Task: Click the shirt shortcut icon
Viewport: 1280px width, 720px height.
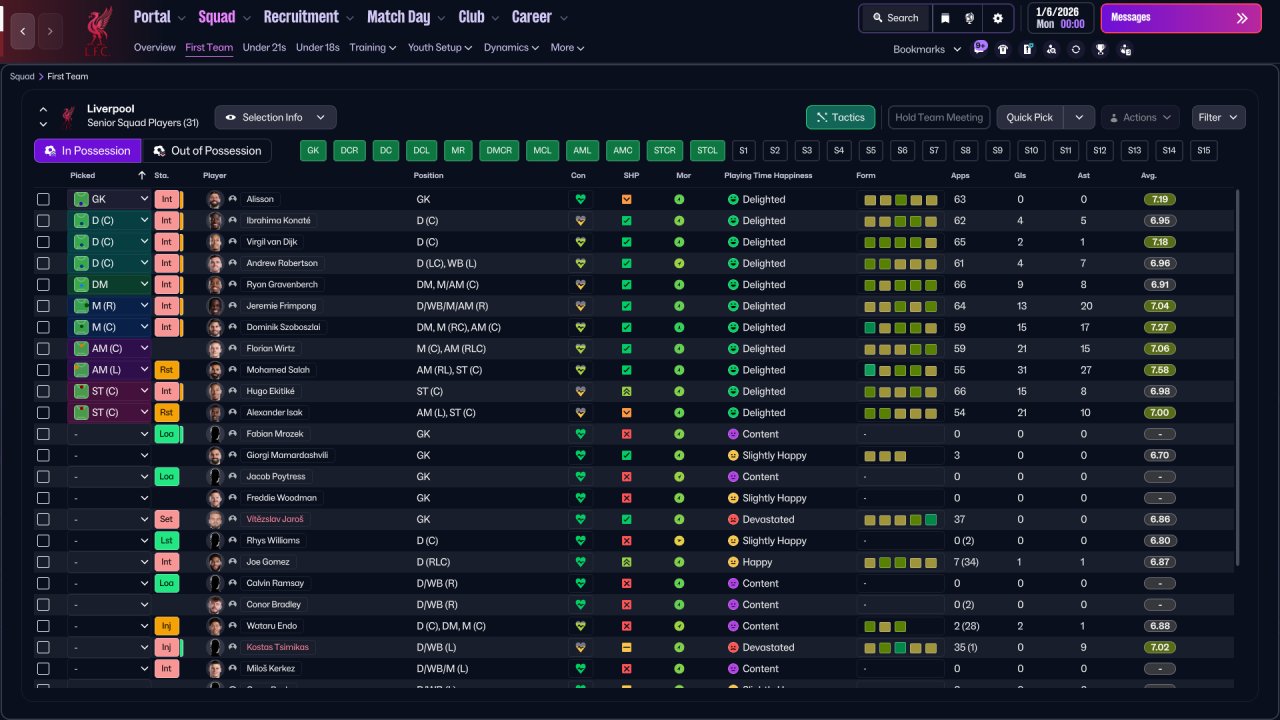Action: (1003, 49)
